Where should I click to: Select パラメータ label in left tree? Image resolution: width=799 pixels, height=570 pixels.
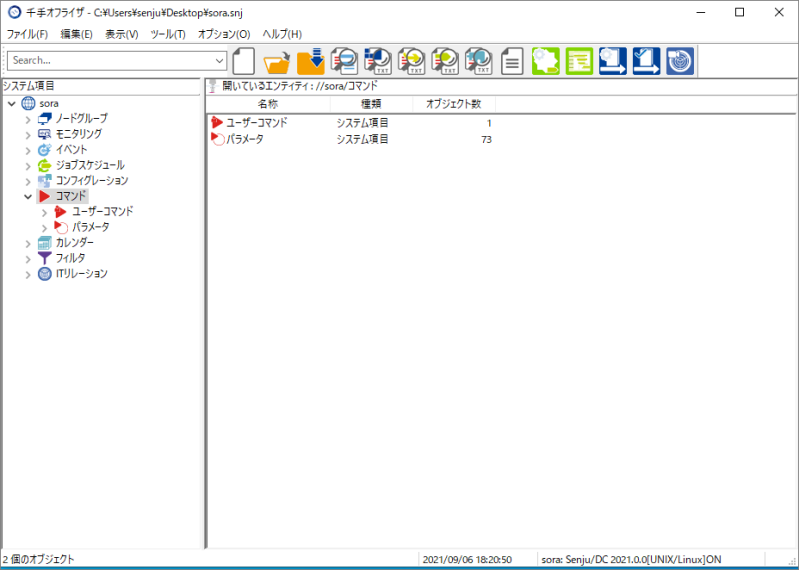coord(91,227)
